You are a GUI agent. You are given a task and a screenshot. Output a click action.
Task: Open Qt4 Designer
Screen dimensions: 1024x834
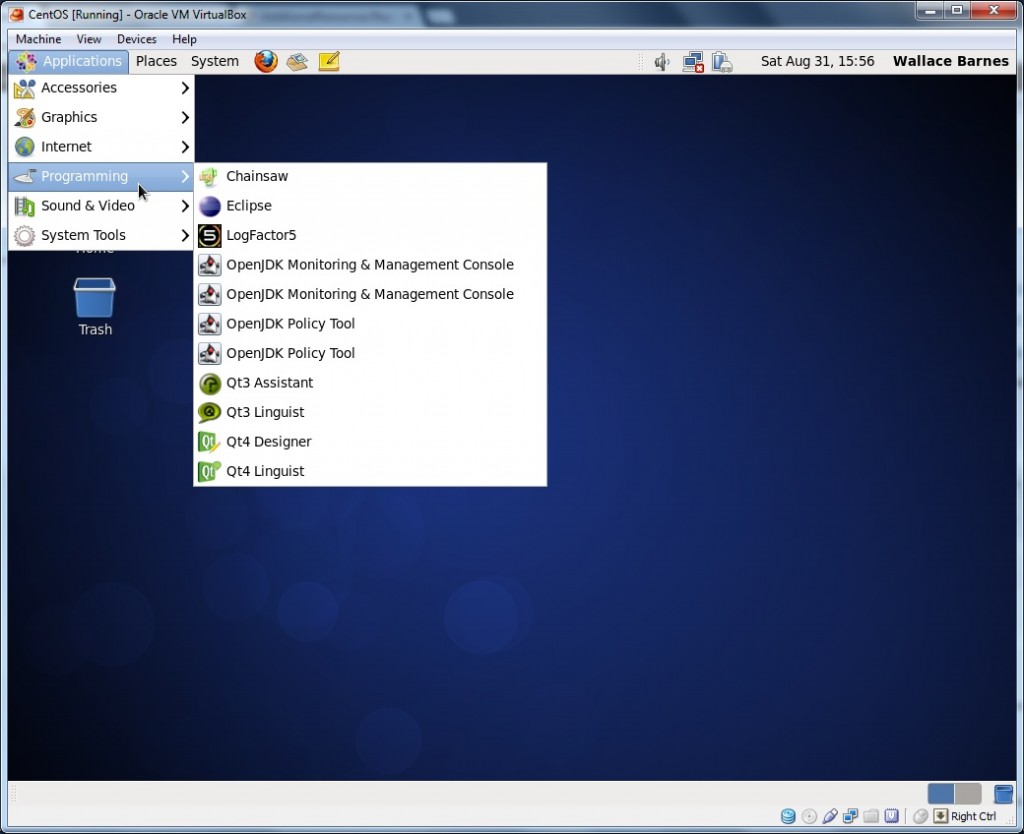[x=268, y=441]
